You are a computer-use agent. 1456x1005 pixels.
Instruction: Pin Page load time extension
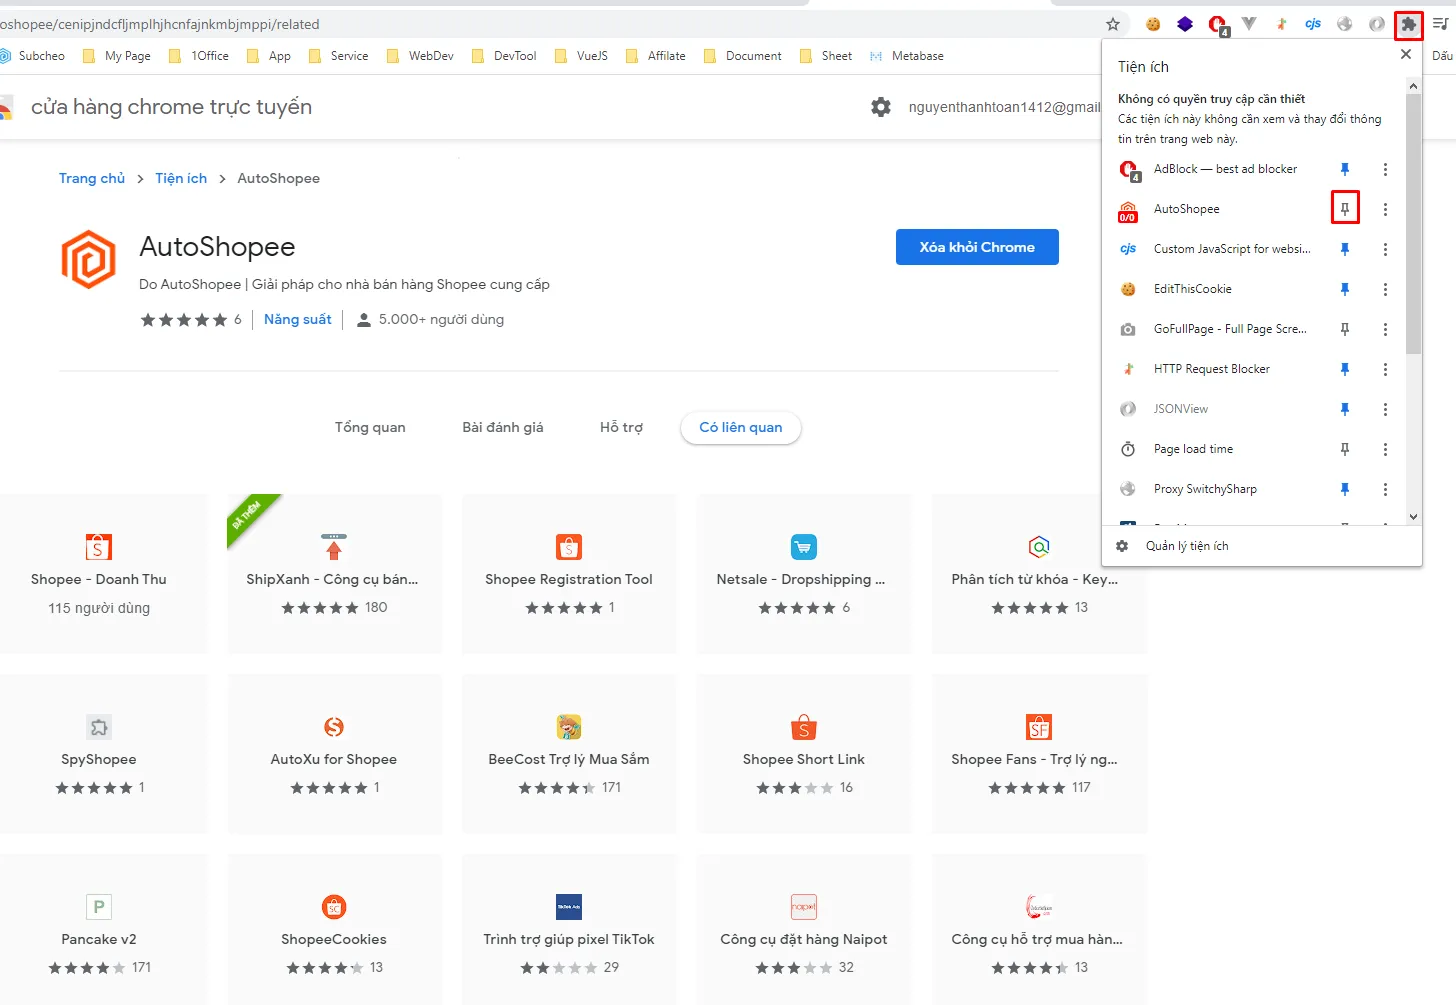tap(1345, 449)
